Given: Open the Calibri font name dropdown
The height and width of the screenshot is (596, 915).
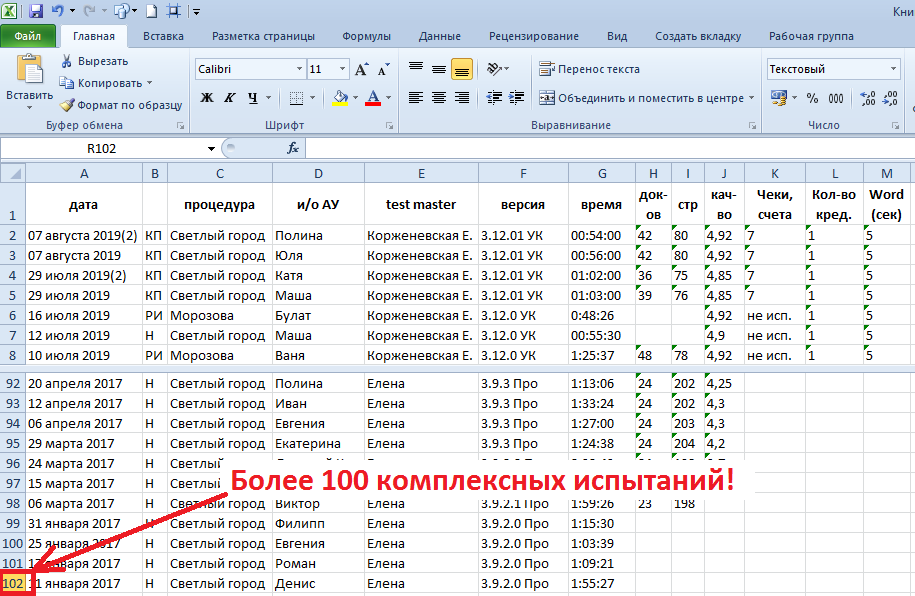Looking at the screenshot, I should [x=299, y=69].
